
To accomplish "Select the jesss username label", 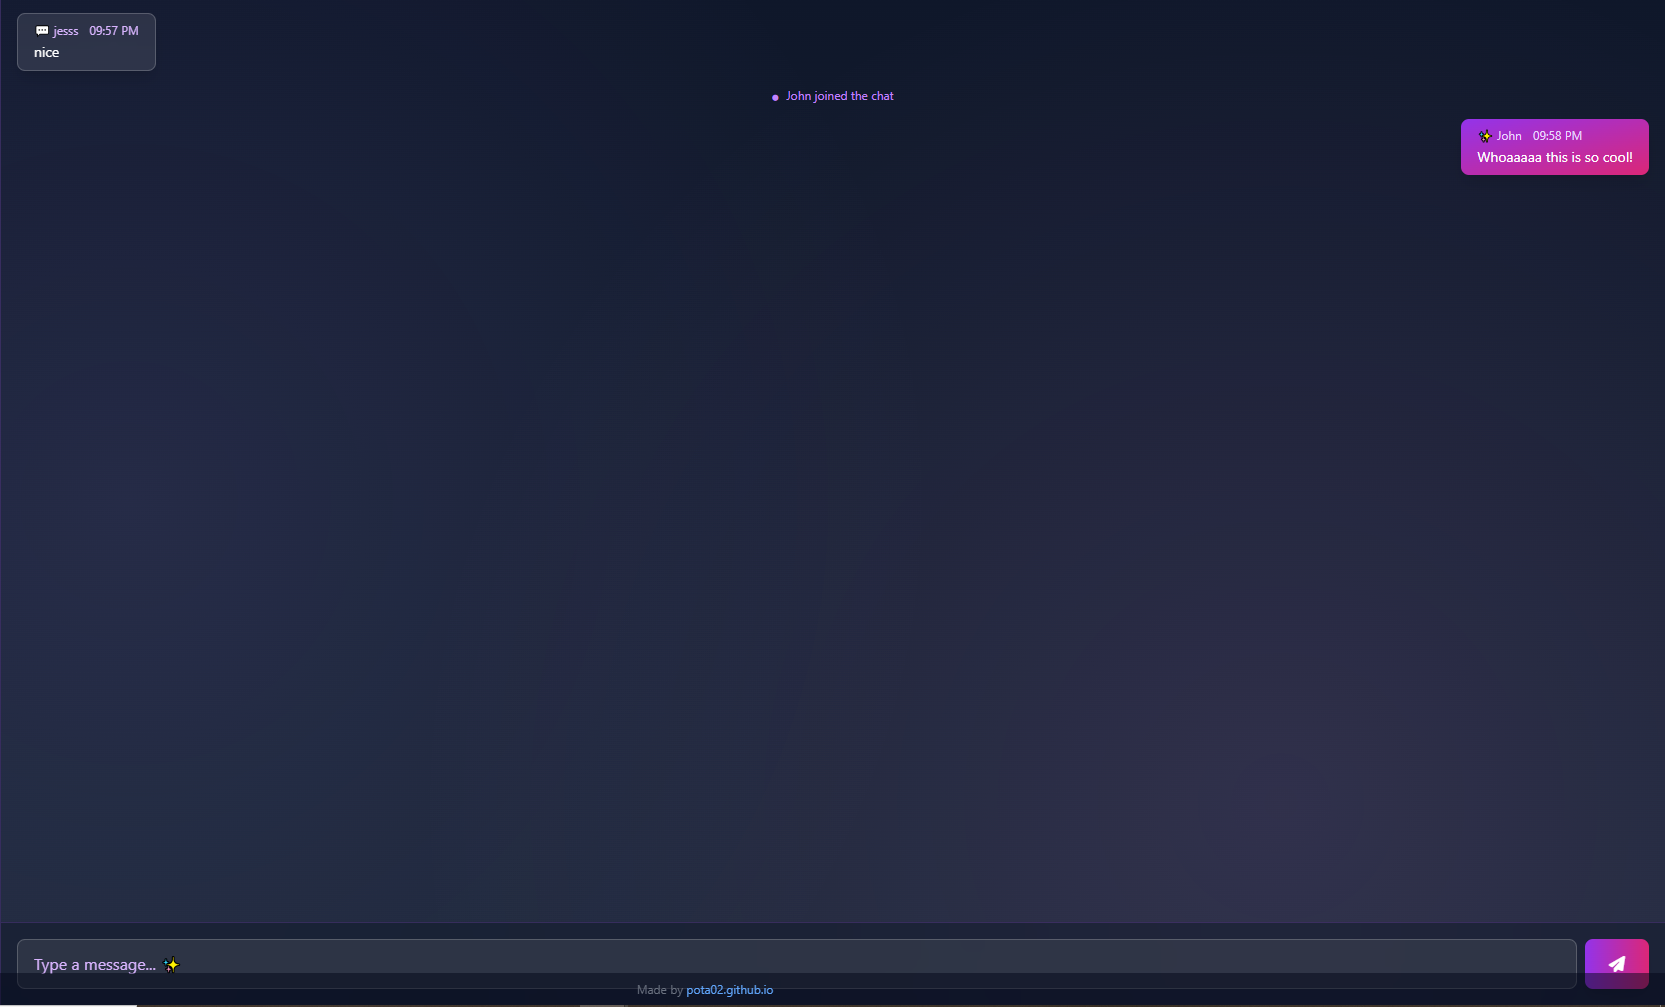I will [x=66, y=31].
